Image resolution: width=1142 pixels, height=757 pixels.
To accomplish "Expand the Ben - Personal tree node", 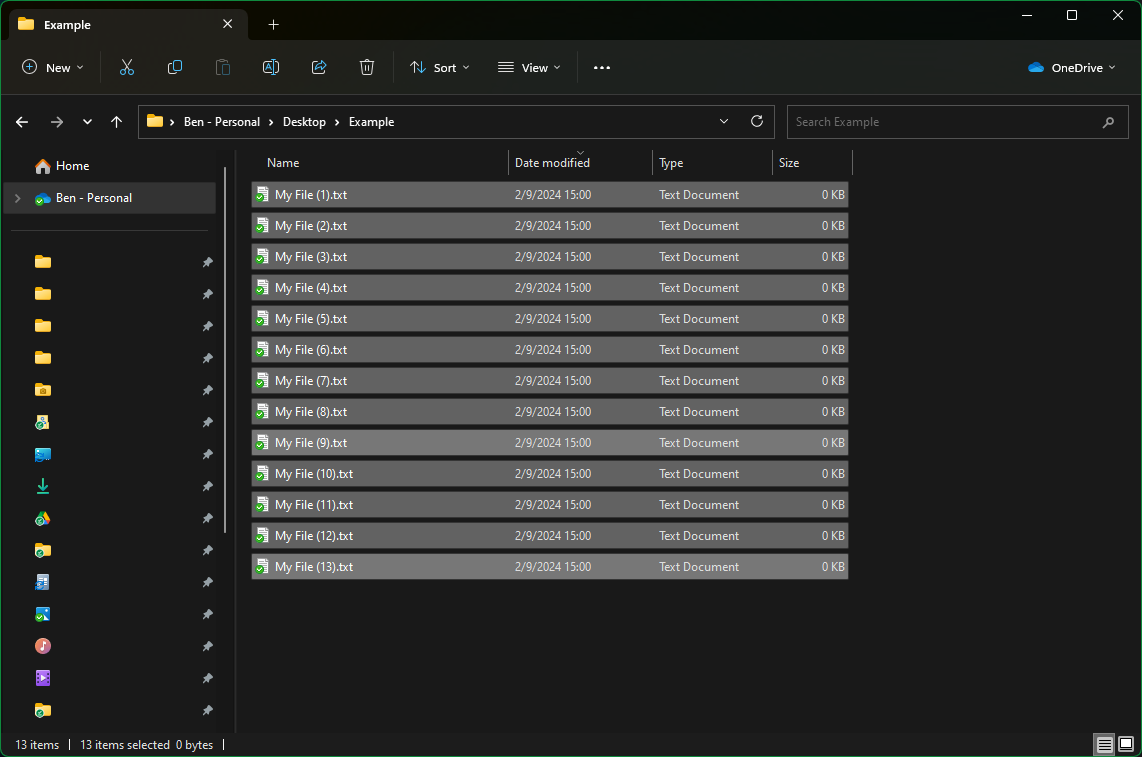I will point(17,198).
